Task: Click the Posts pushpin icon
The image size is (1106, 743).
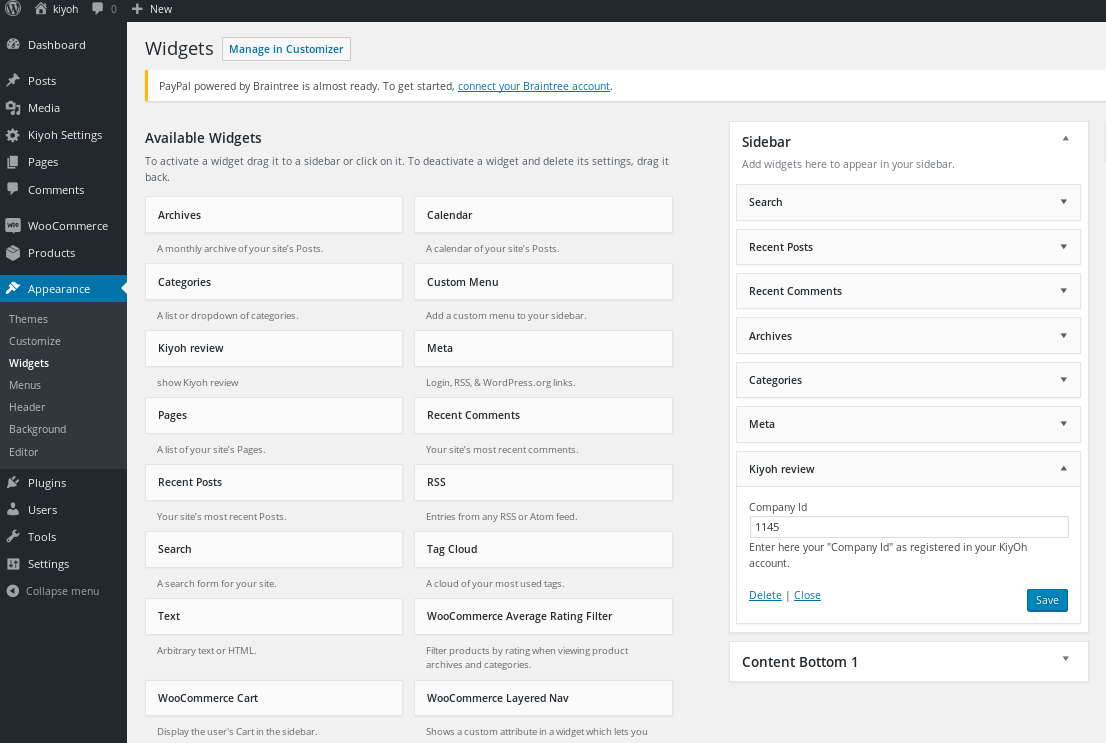Action: (13, 80)
